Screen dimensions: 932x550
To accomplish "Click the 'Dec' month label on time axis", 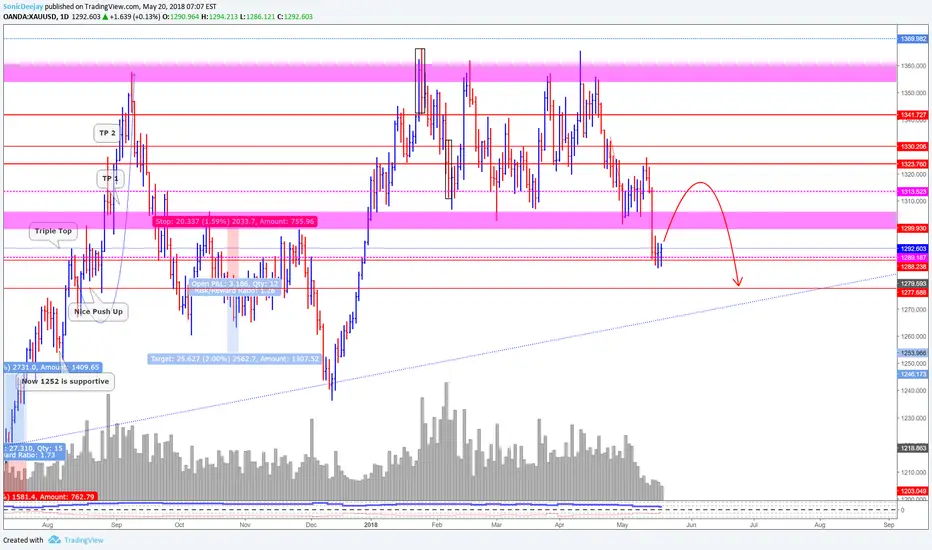I will point(311,525).
